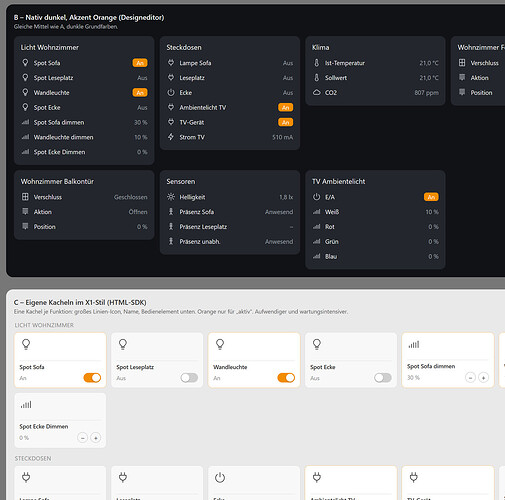Increase Spot Sofa dimmen tile with plus button

pyautogui.click(x=483, y=378)
